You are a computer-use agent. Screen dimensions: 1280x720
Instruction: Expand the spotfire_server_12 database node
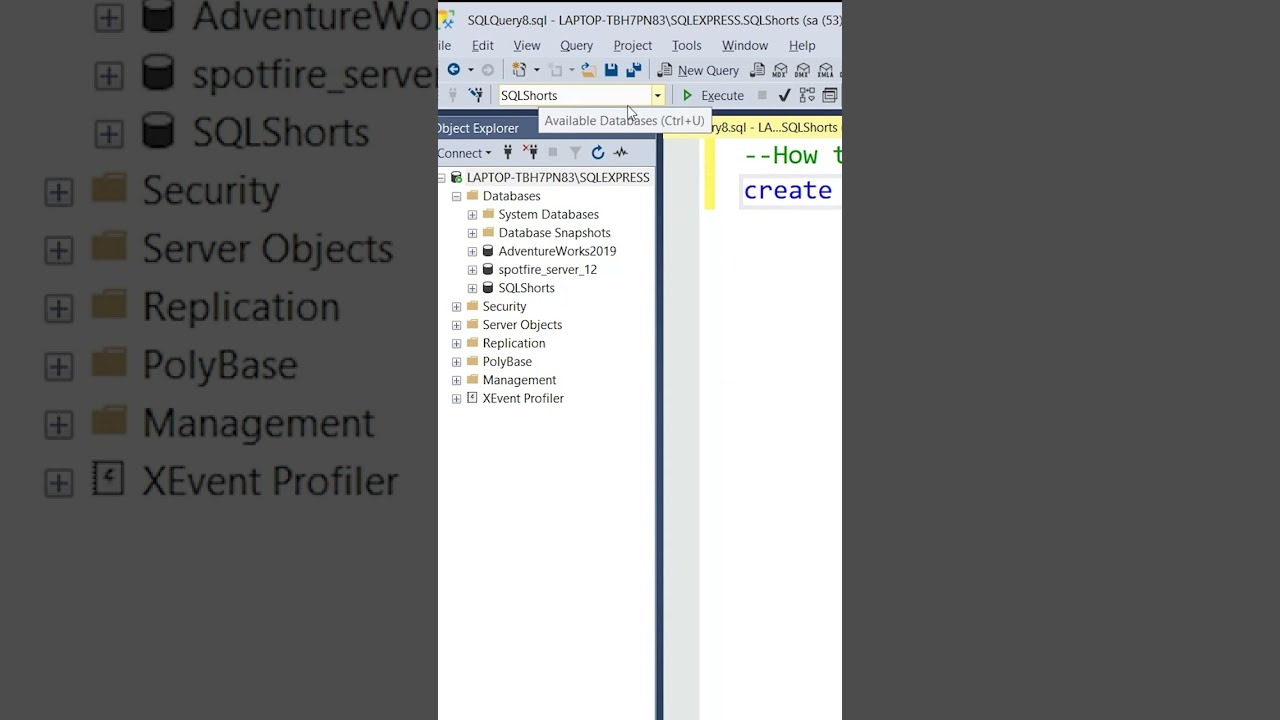(x=472, y=270)
